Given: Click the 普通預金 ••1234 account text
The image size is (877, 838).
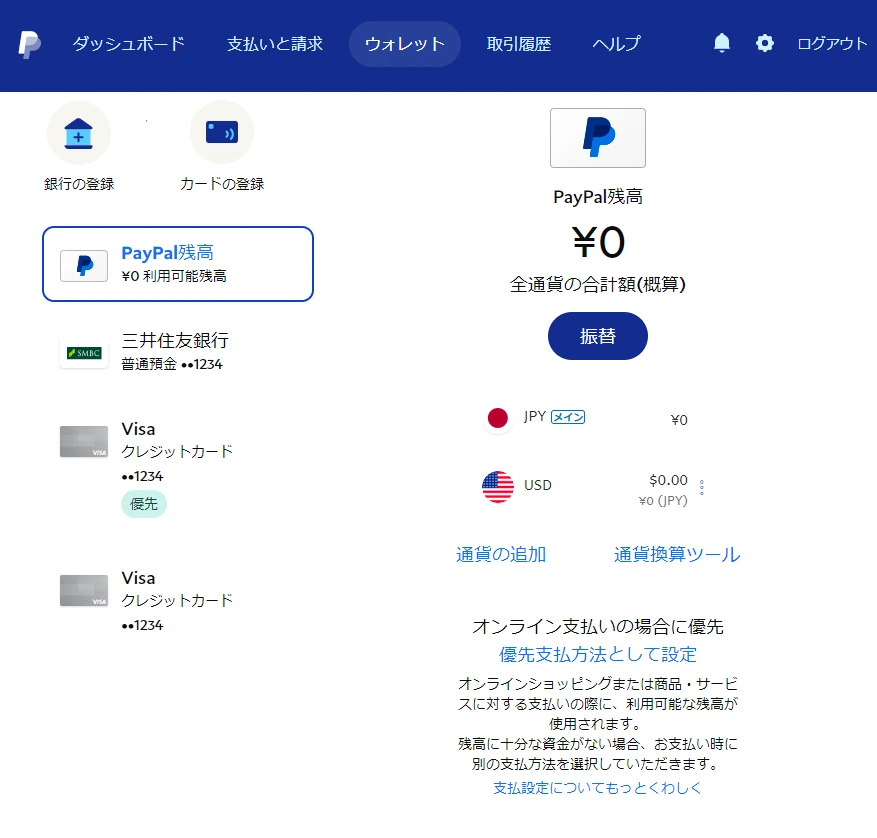Looking at the screenshot, I should coord(172,364).
